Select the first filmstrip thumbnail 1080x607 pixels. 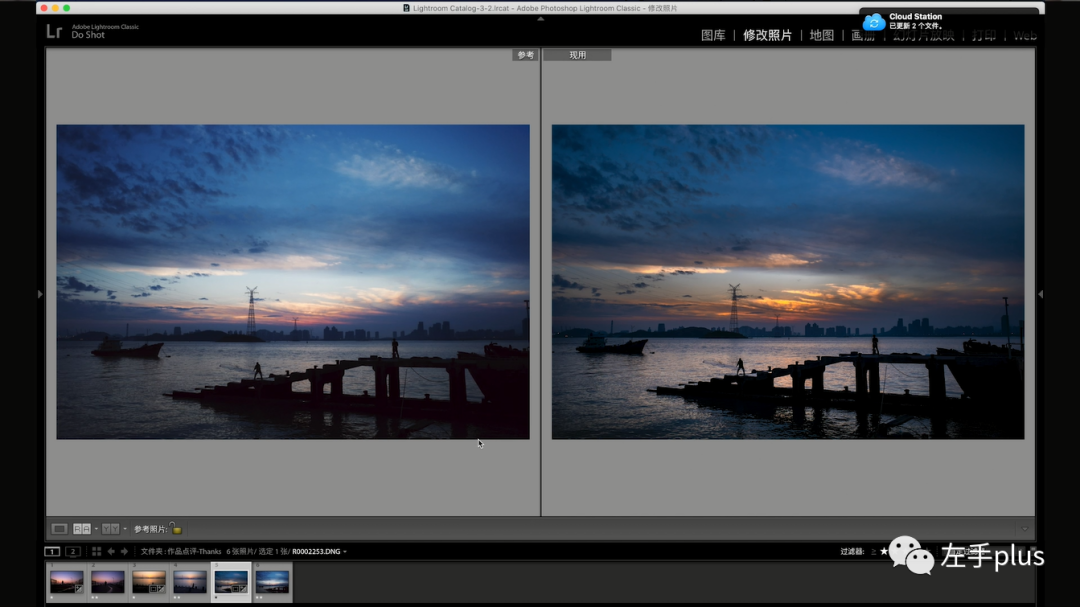click(67, 582)
